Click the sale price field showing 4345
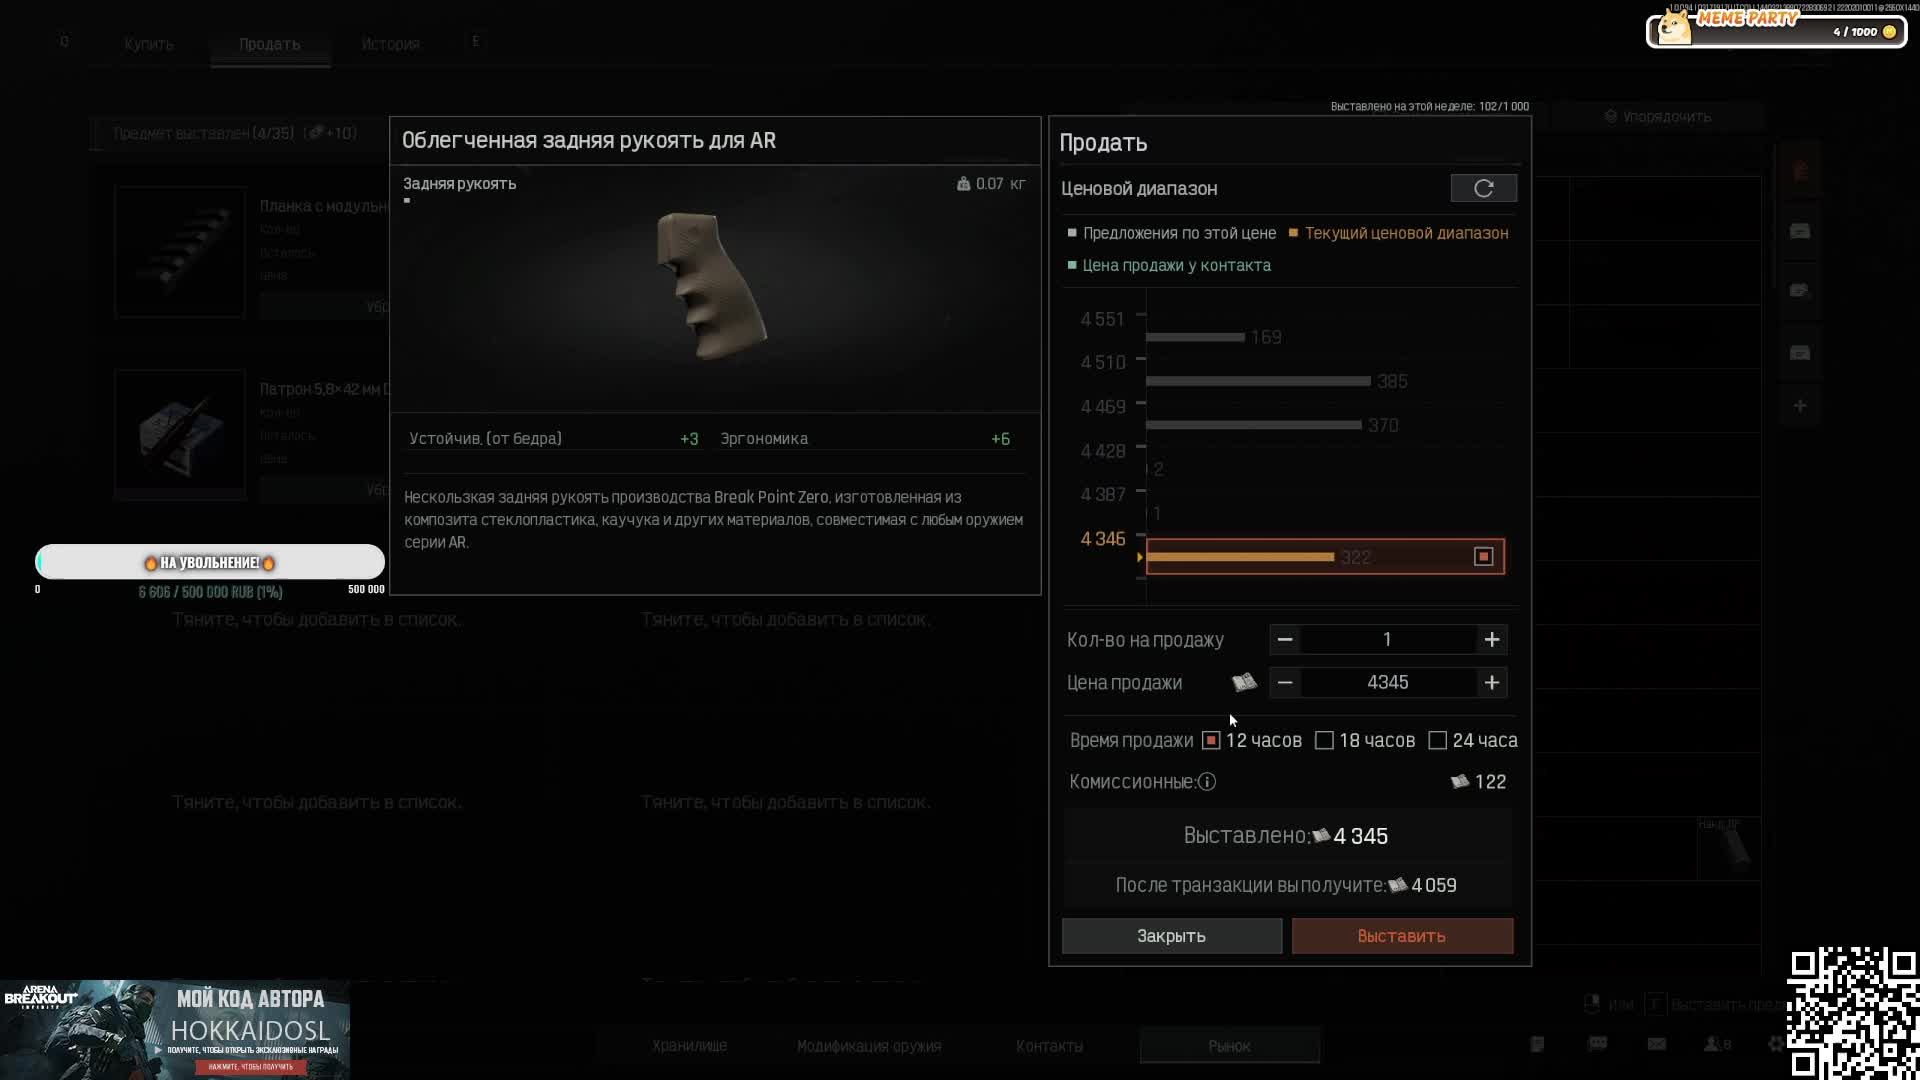Screen dimensions: 1920x1080 pyautogui.click(x=1387, y=683)
